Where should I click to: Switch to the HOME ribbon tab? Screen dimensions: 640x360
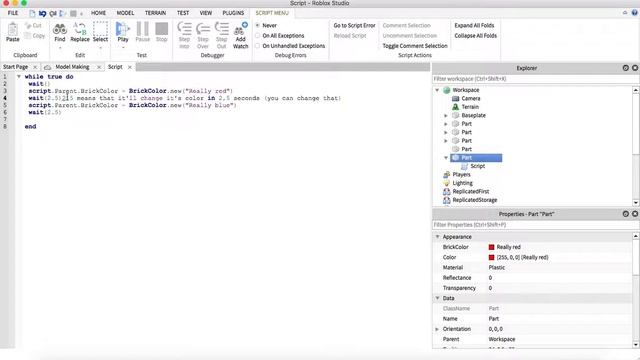click(x=98, y=13)
